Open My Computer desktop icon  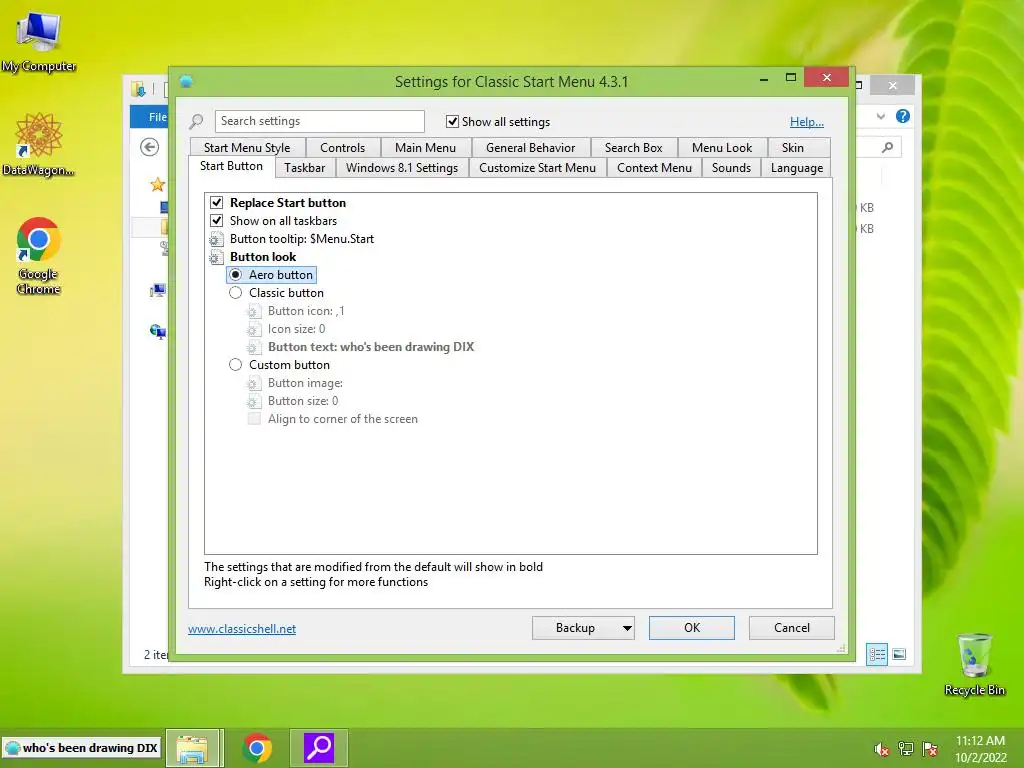(39, 40)
